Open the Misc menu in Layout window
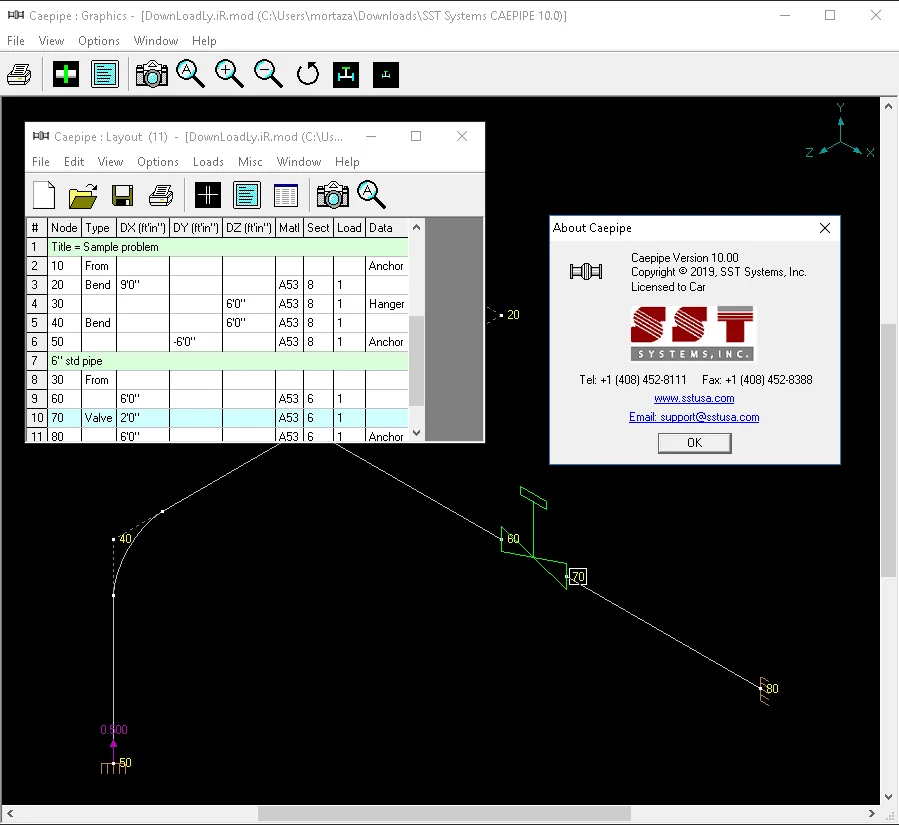The width and height of the screenshot is (899, 825). pyautogui.click(x=250, y=162)
